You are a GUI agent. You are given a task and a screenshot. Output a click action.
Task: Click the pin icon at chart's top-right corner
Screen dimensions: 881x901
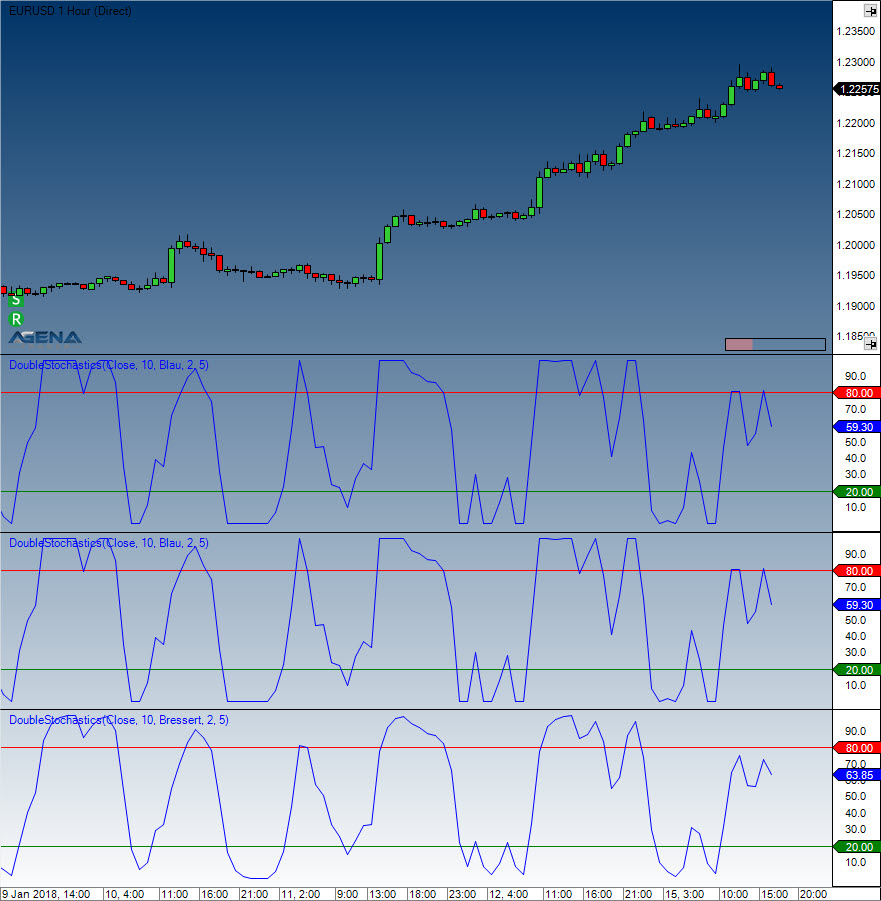pyautogui.click(x=870, y=10)
